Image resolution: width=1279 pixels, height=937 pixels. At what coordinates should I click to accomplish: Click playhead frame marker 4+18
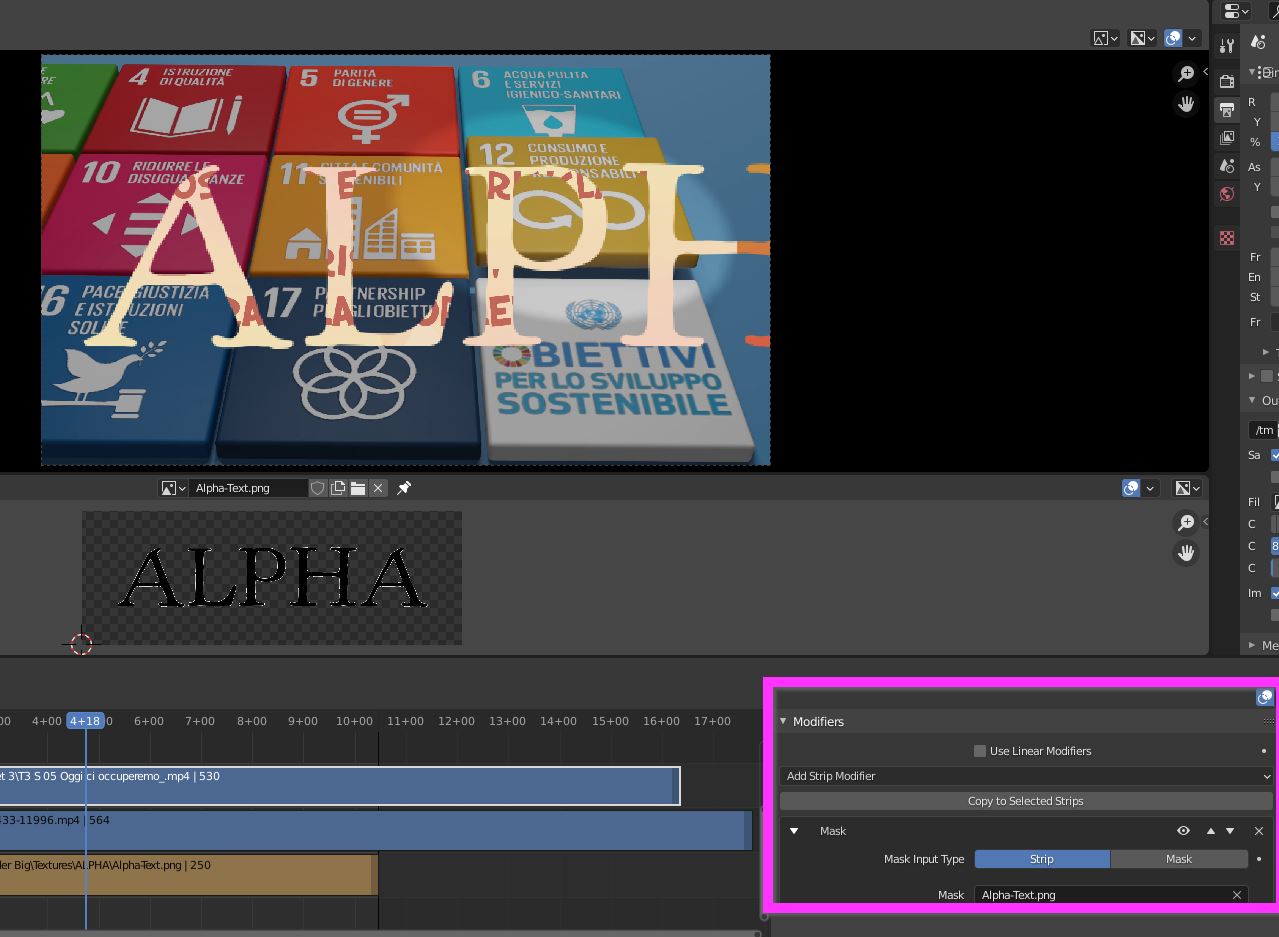(85, 721)
